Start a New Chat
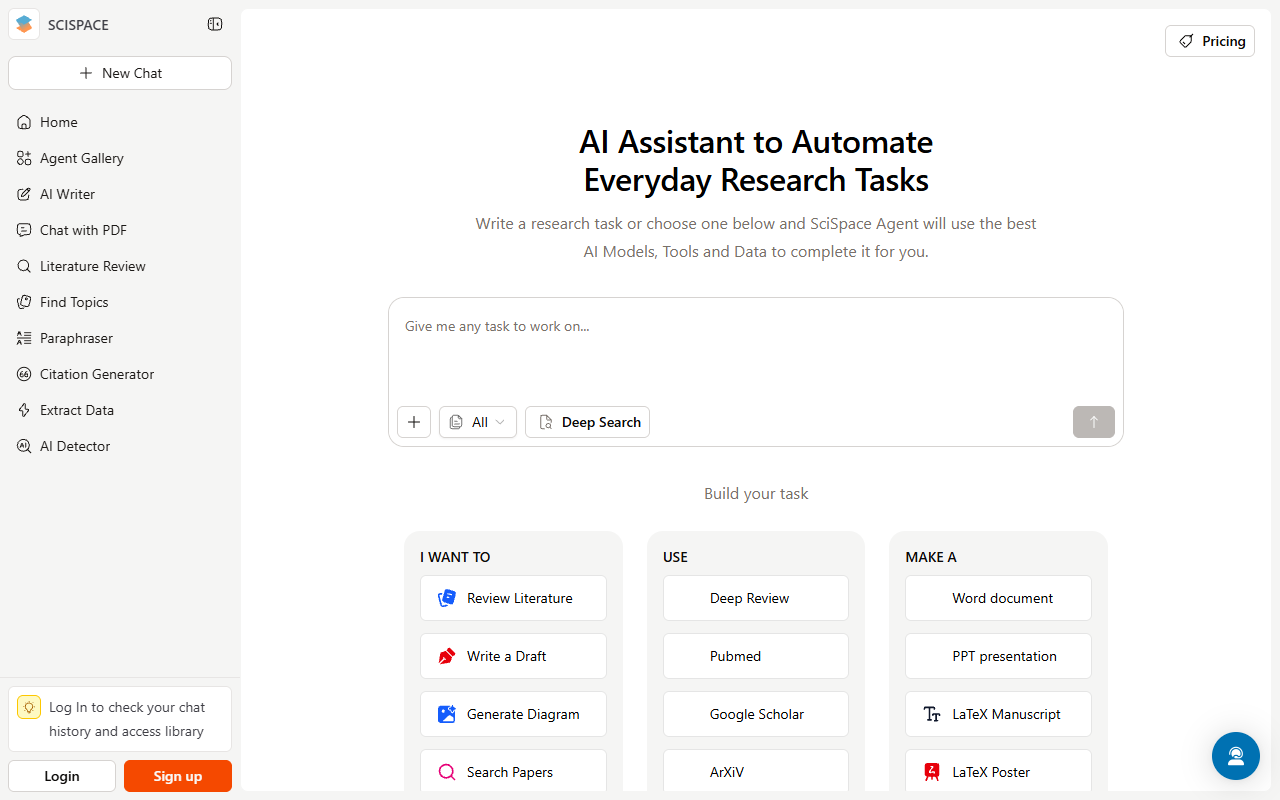1280x800 pixels. (x=120, y=73)
